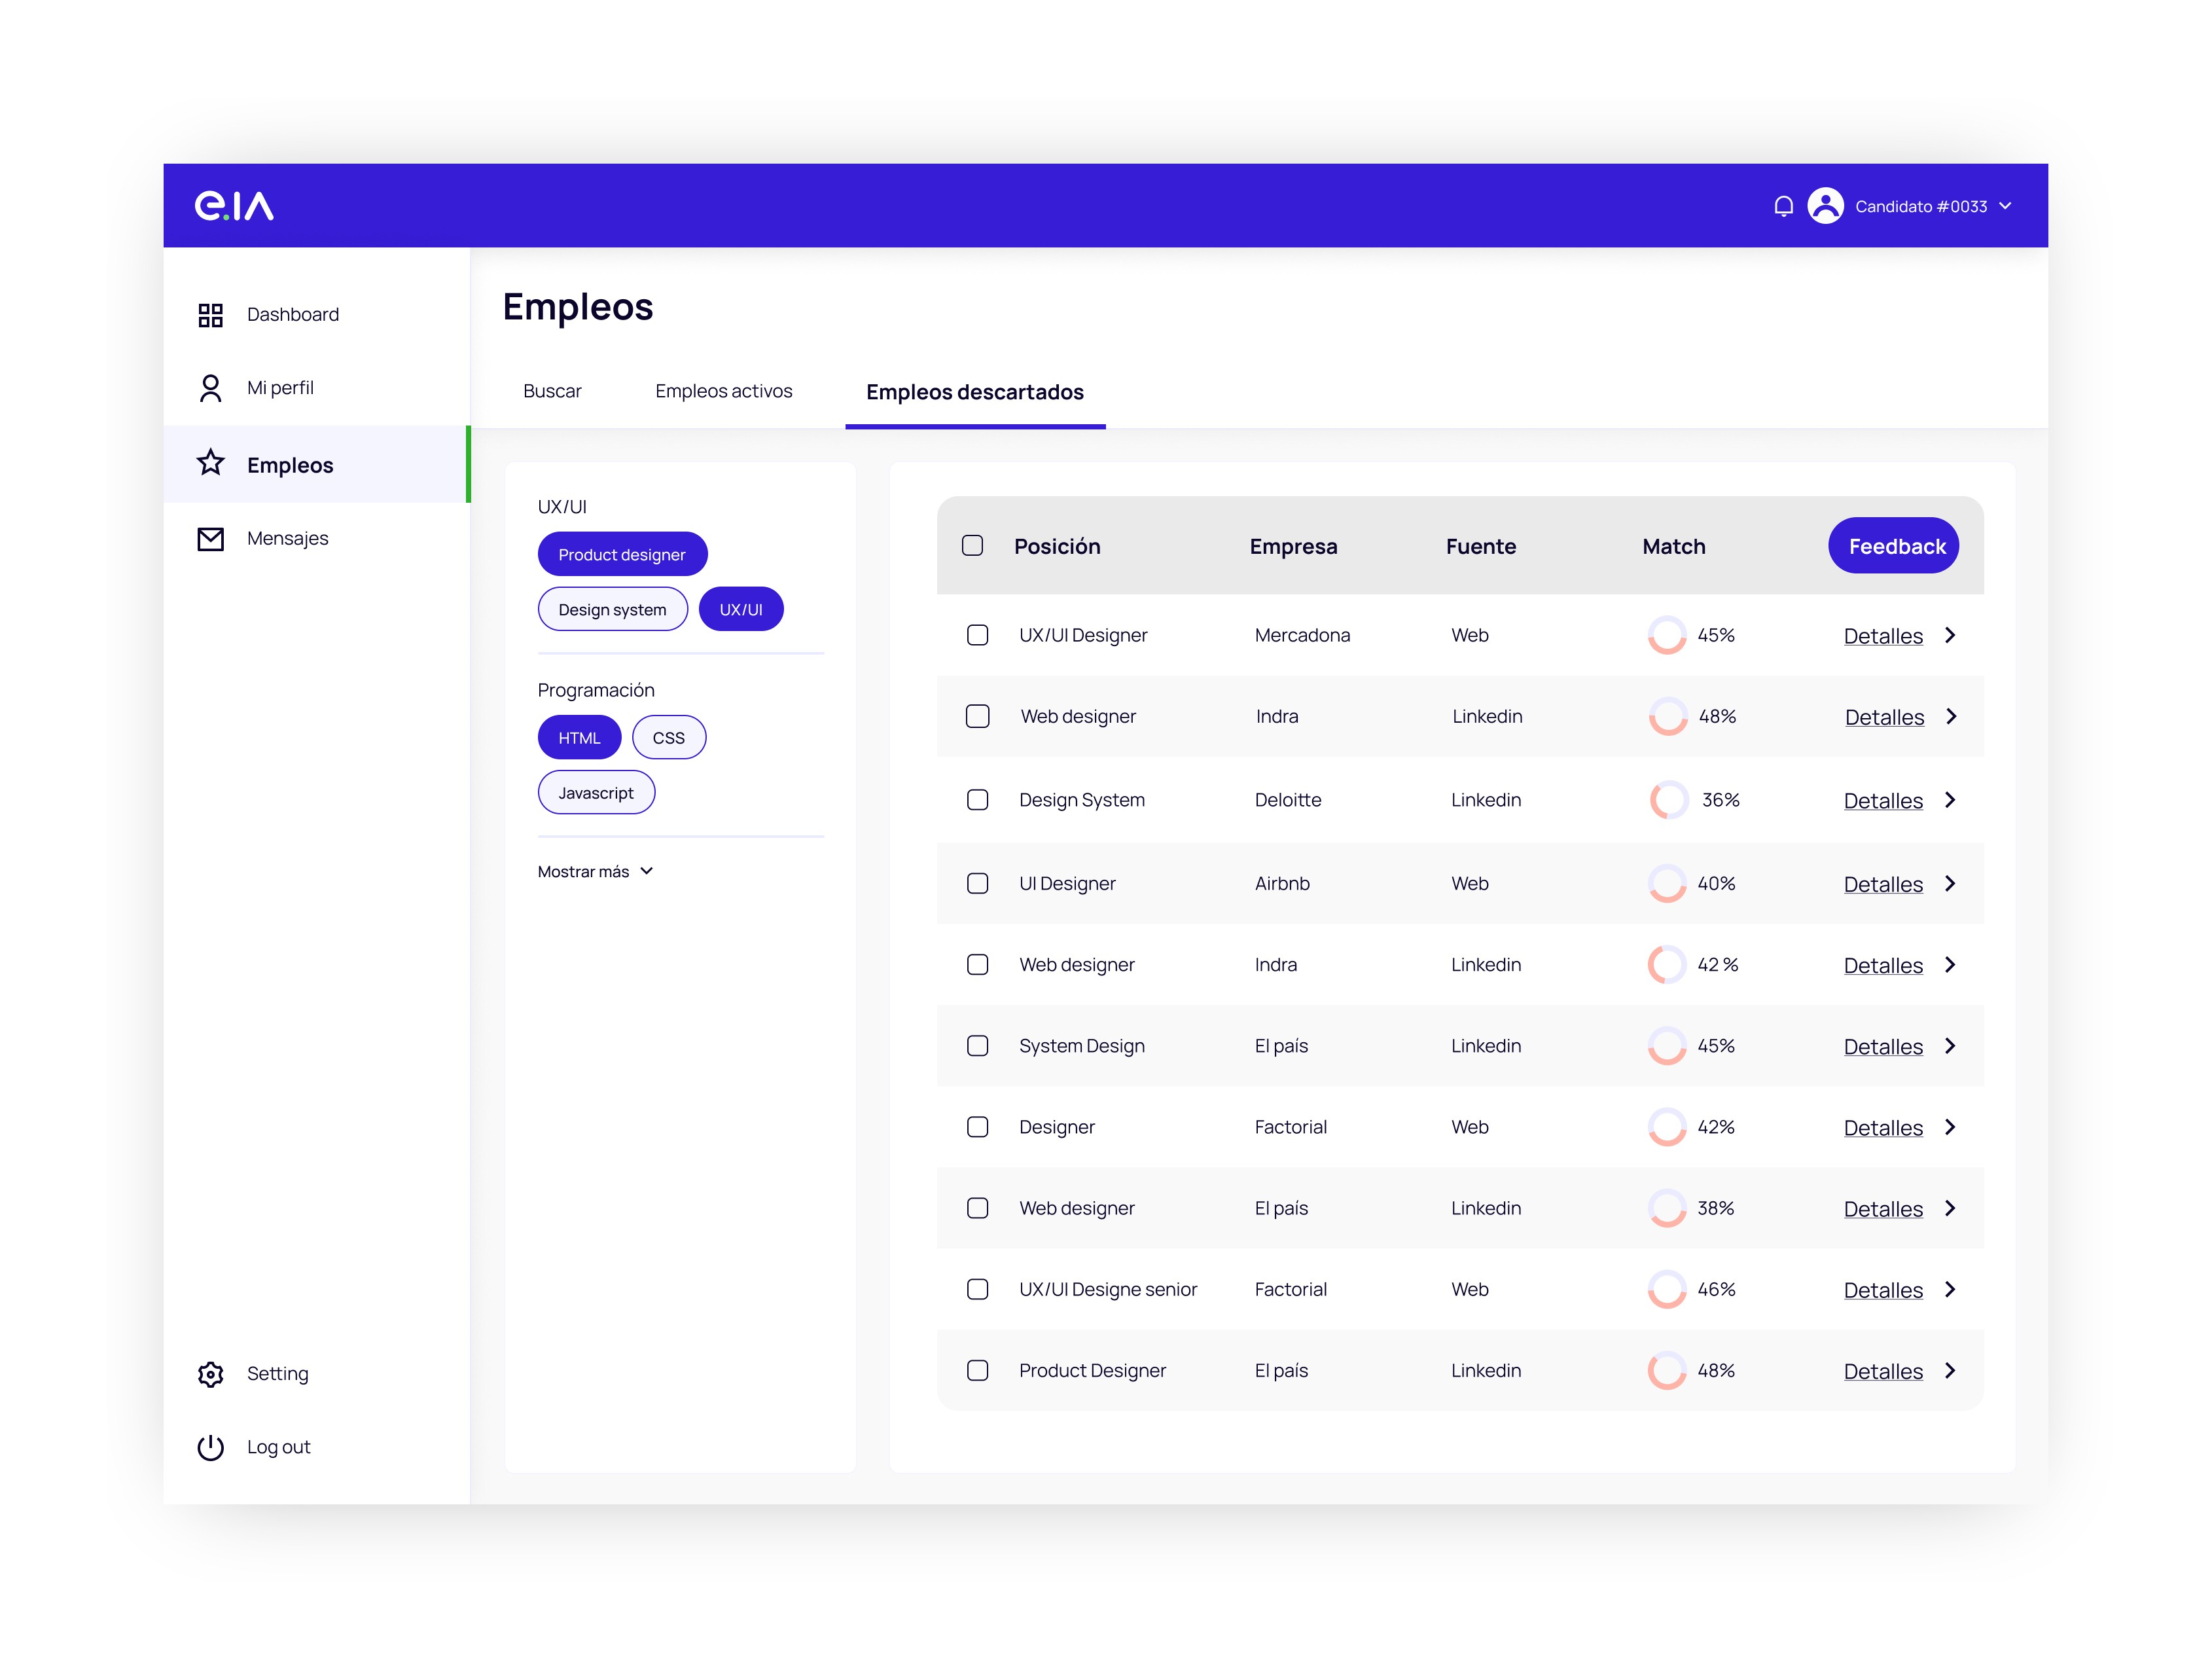2212x1668 pixels.
Task: Toggle the UX/UI filter chip
Action: pos(741,609)
